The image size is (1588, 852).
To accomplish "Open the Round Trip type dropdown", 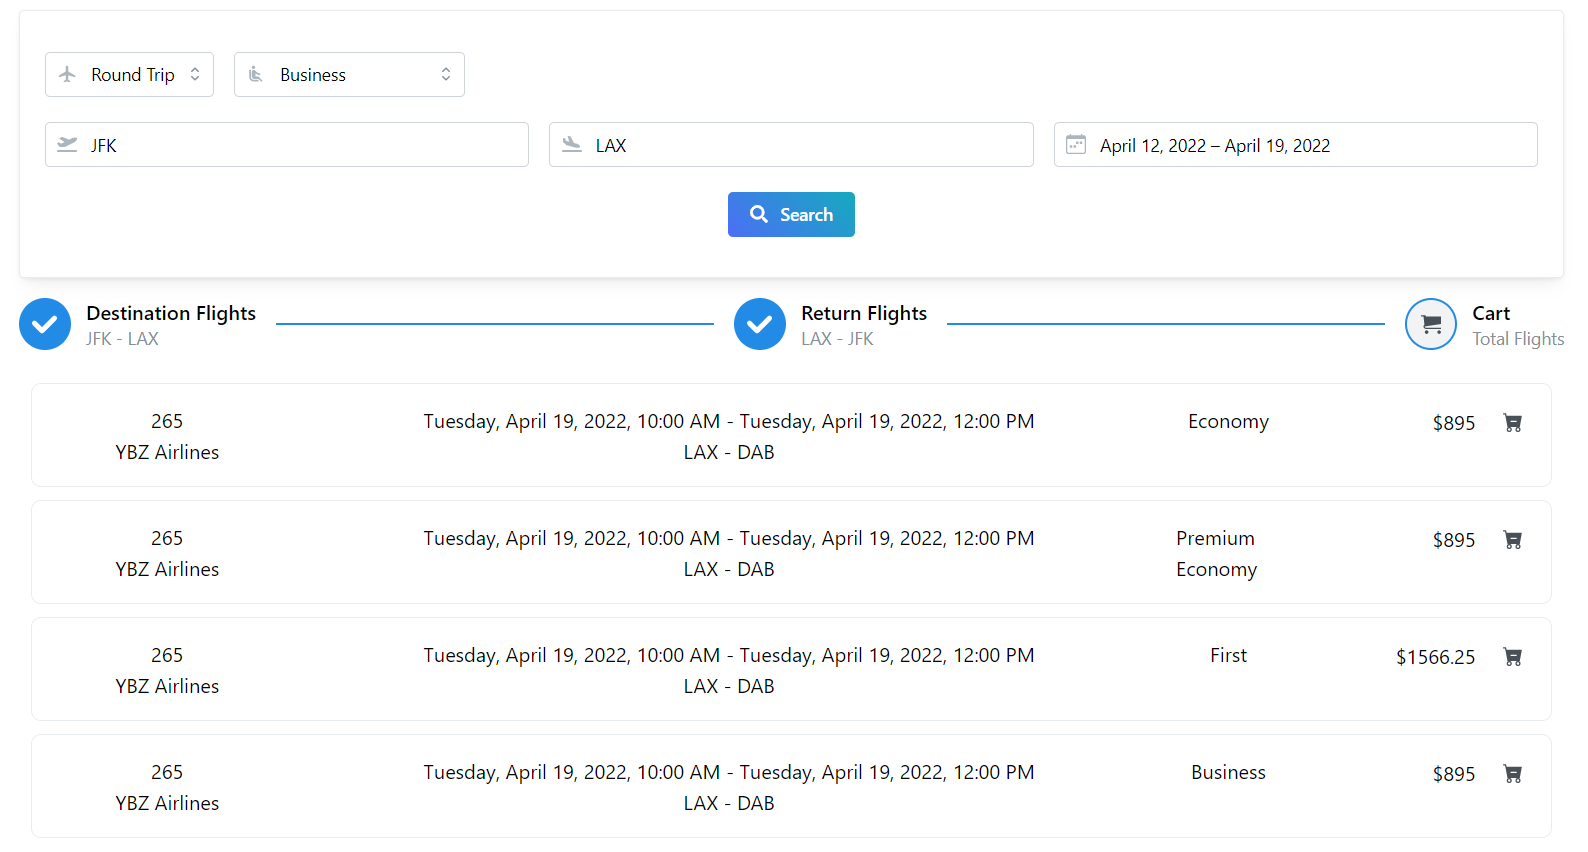I will [129, 75].
